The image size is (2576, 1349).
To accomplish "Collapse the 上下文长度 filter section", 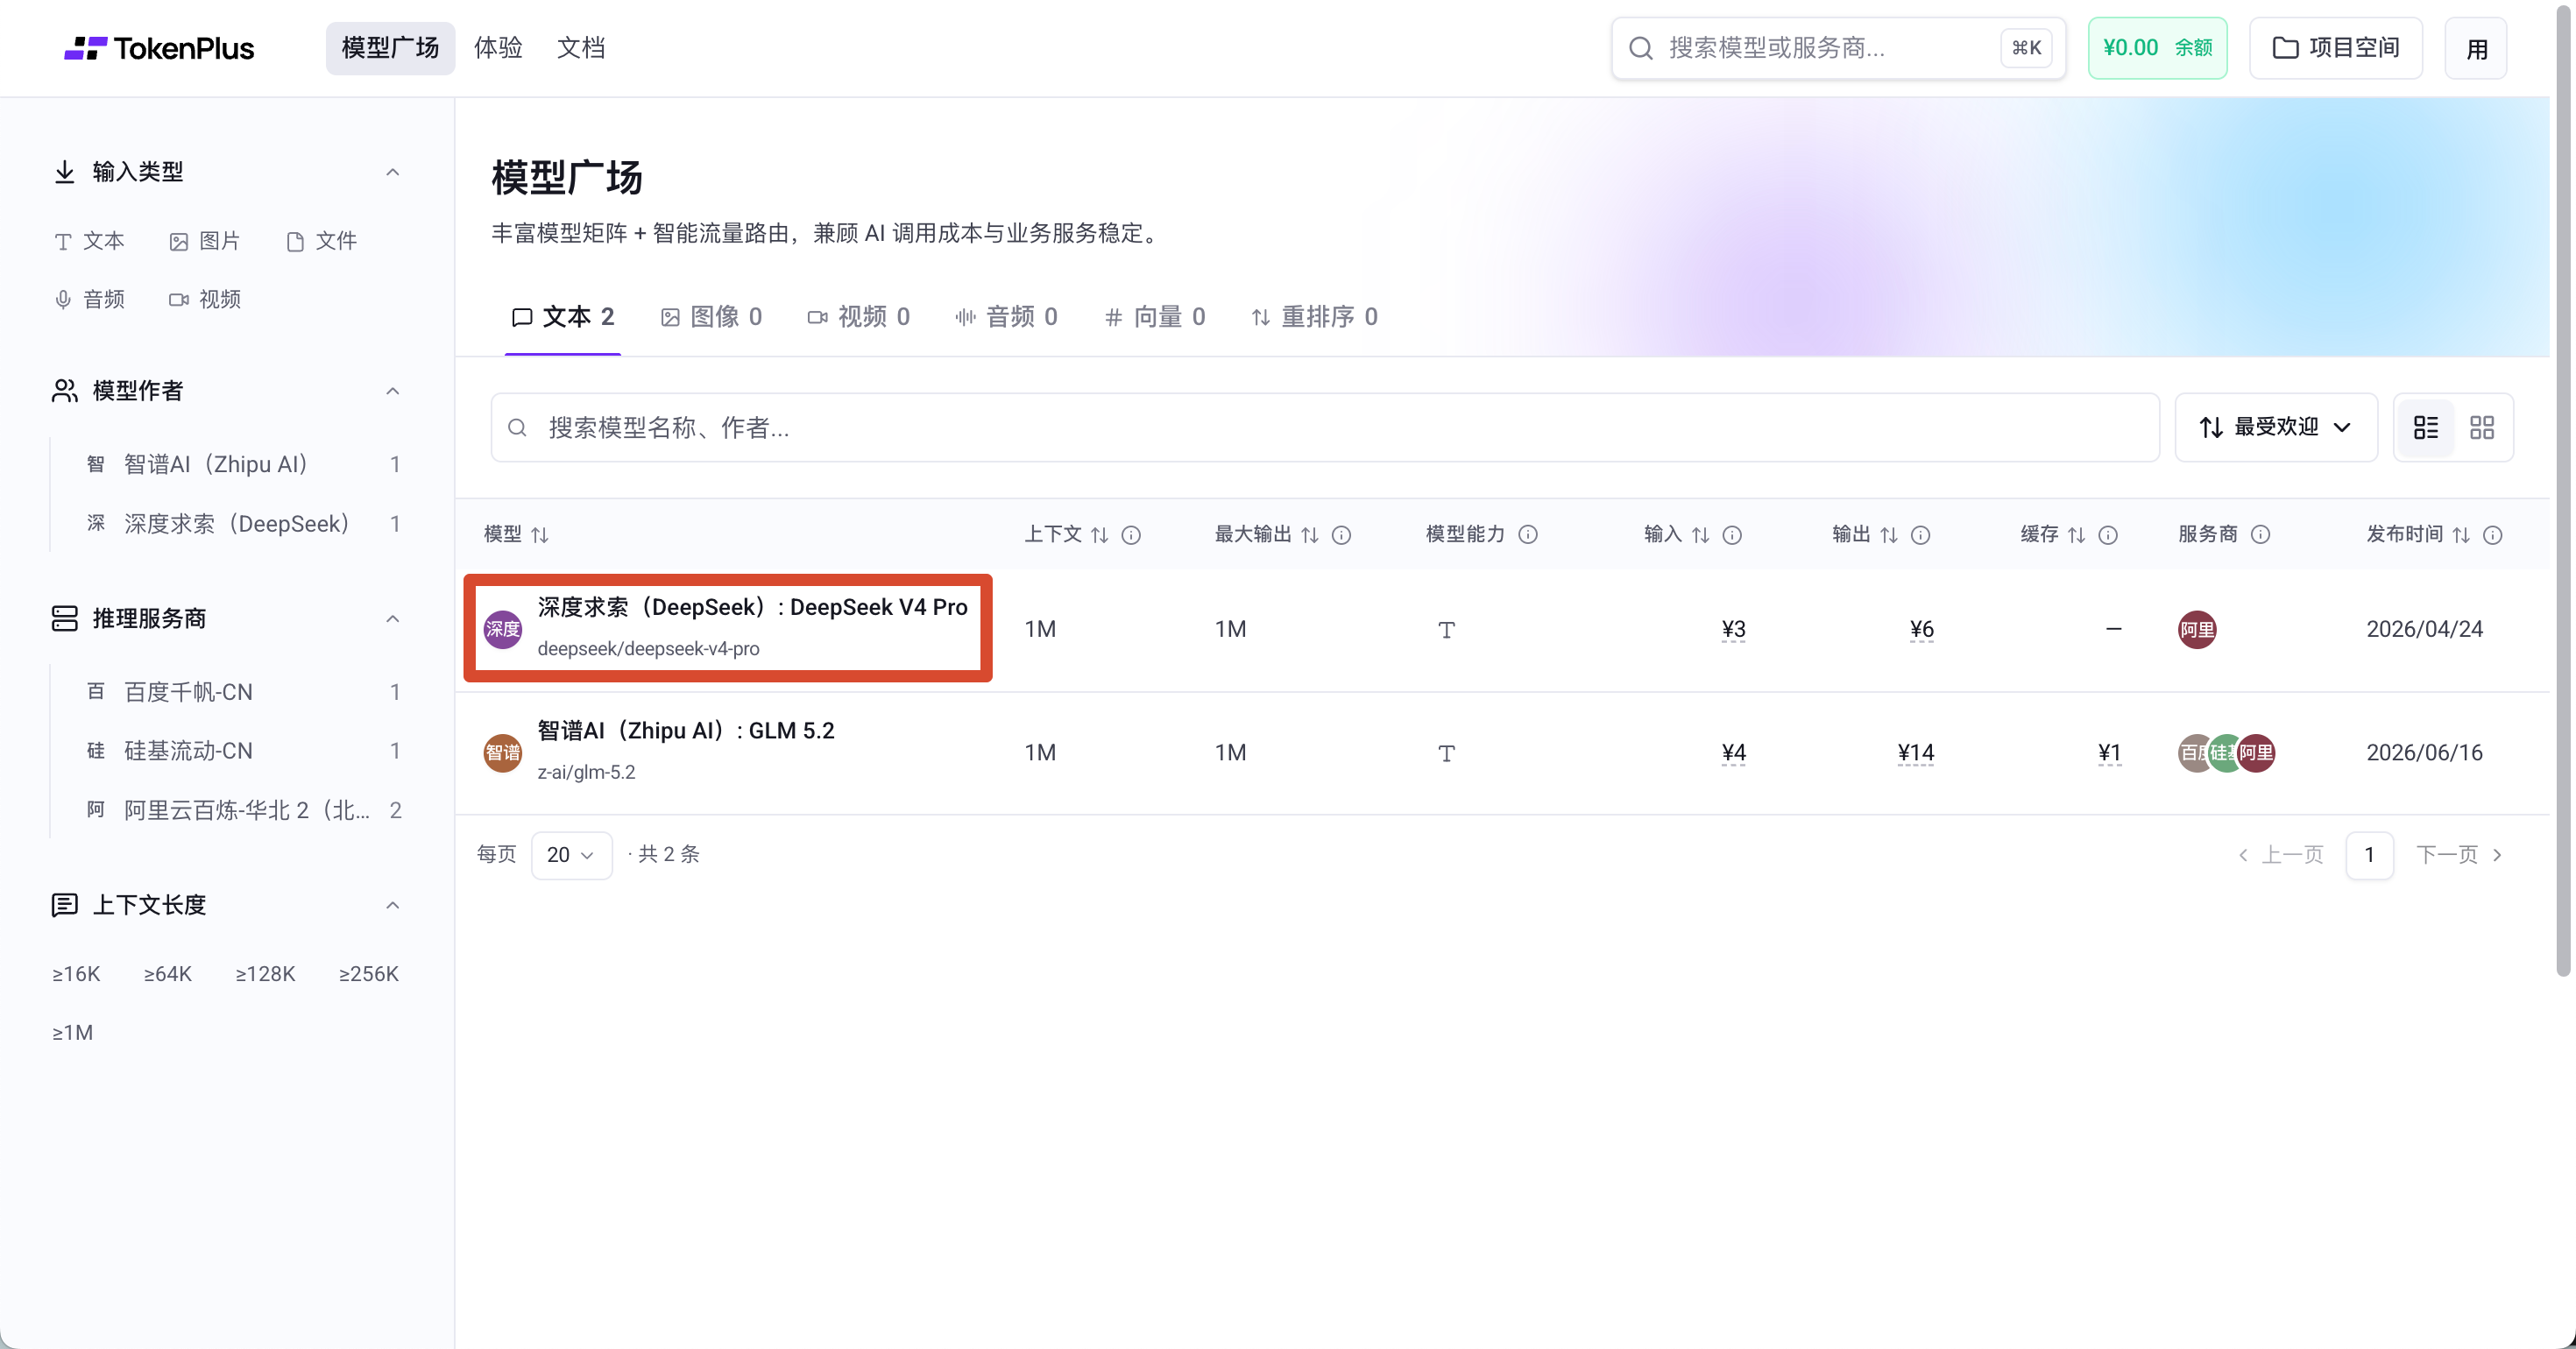I will pos(393,905).
